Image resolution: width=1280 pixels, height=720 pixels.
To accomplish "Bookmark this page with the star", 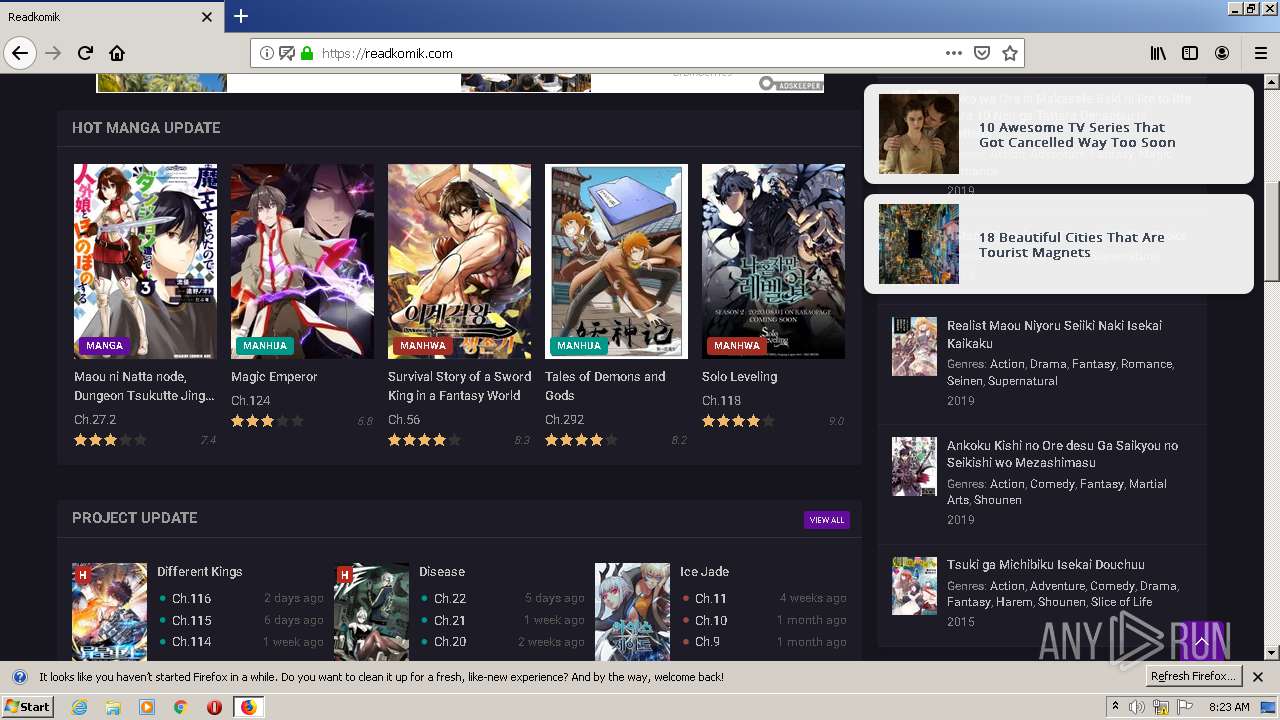I will pos(1010,53).
